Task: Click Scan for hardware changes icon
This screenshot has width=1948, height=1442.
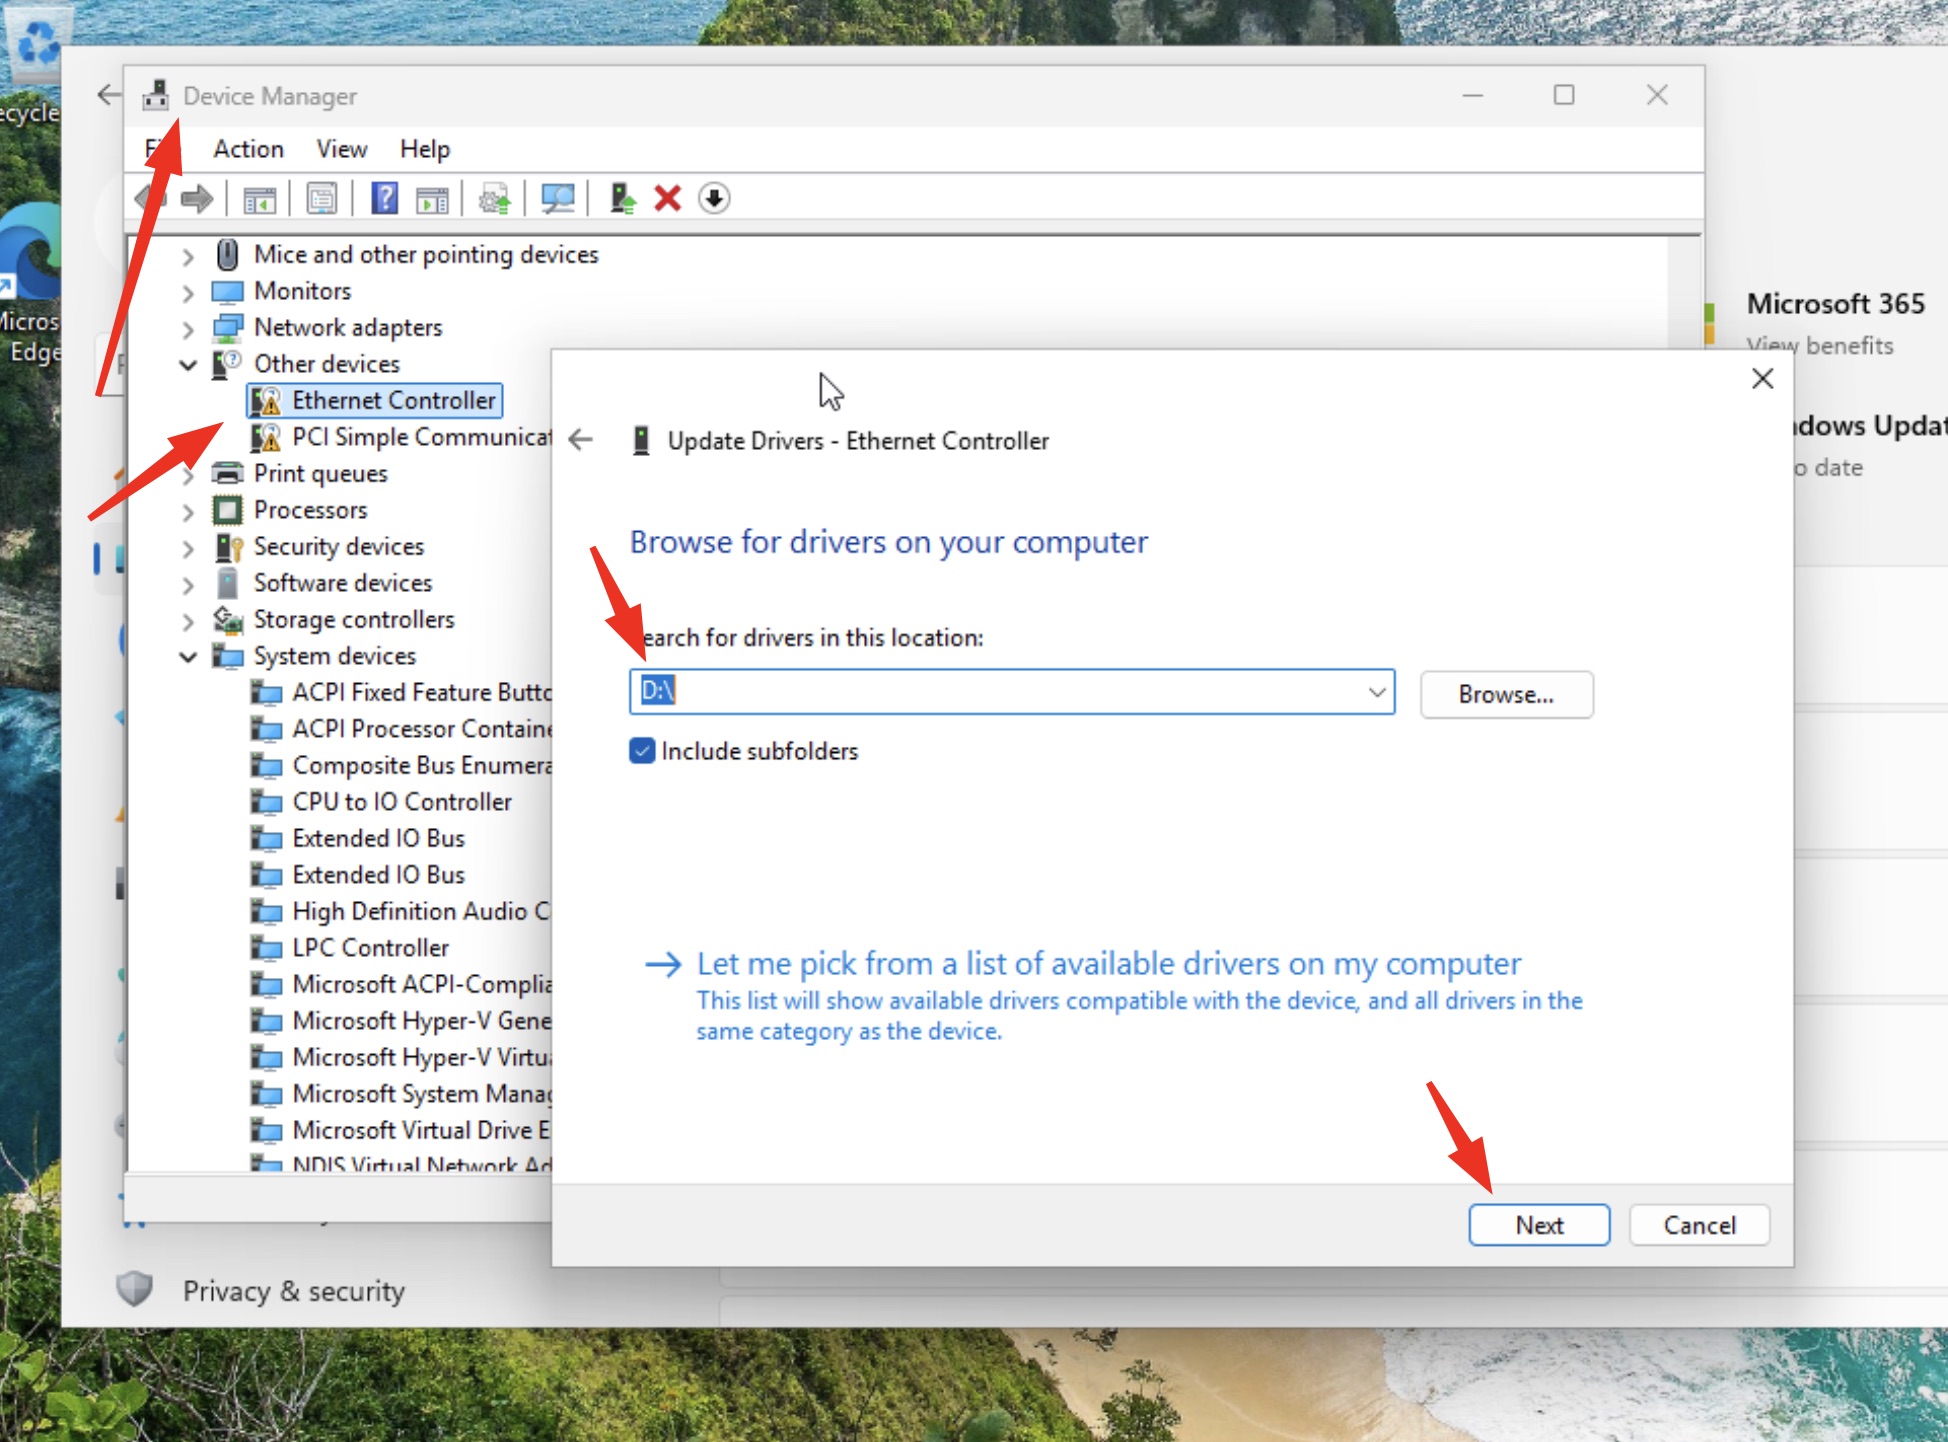Action: (x=558, y=199)
